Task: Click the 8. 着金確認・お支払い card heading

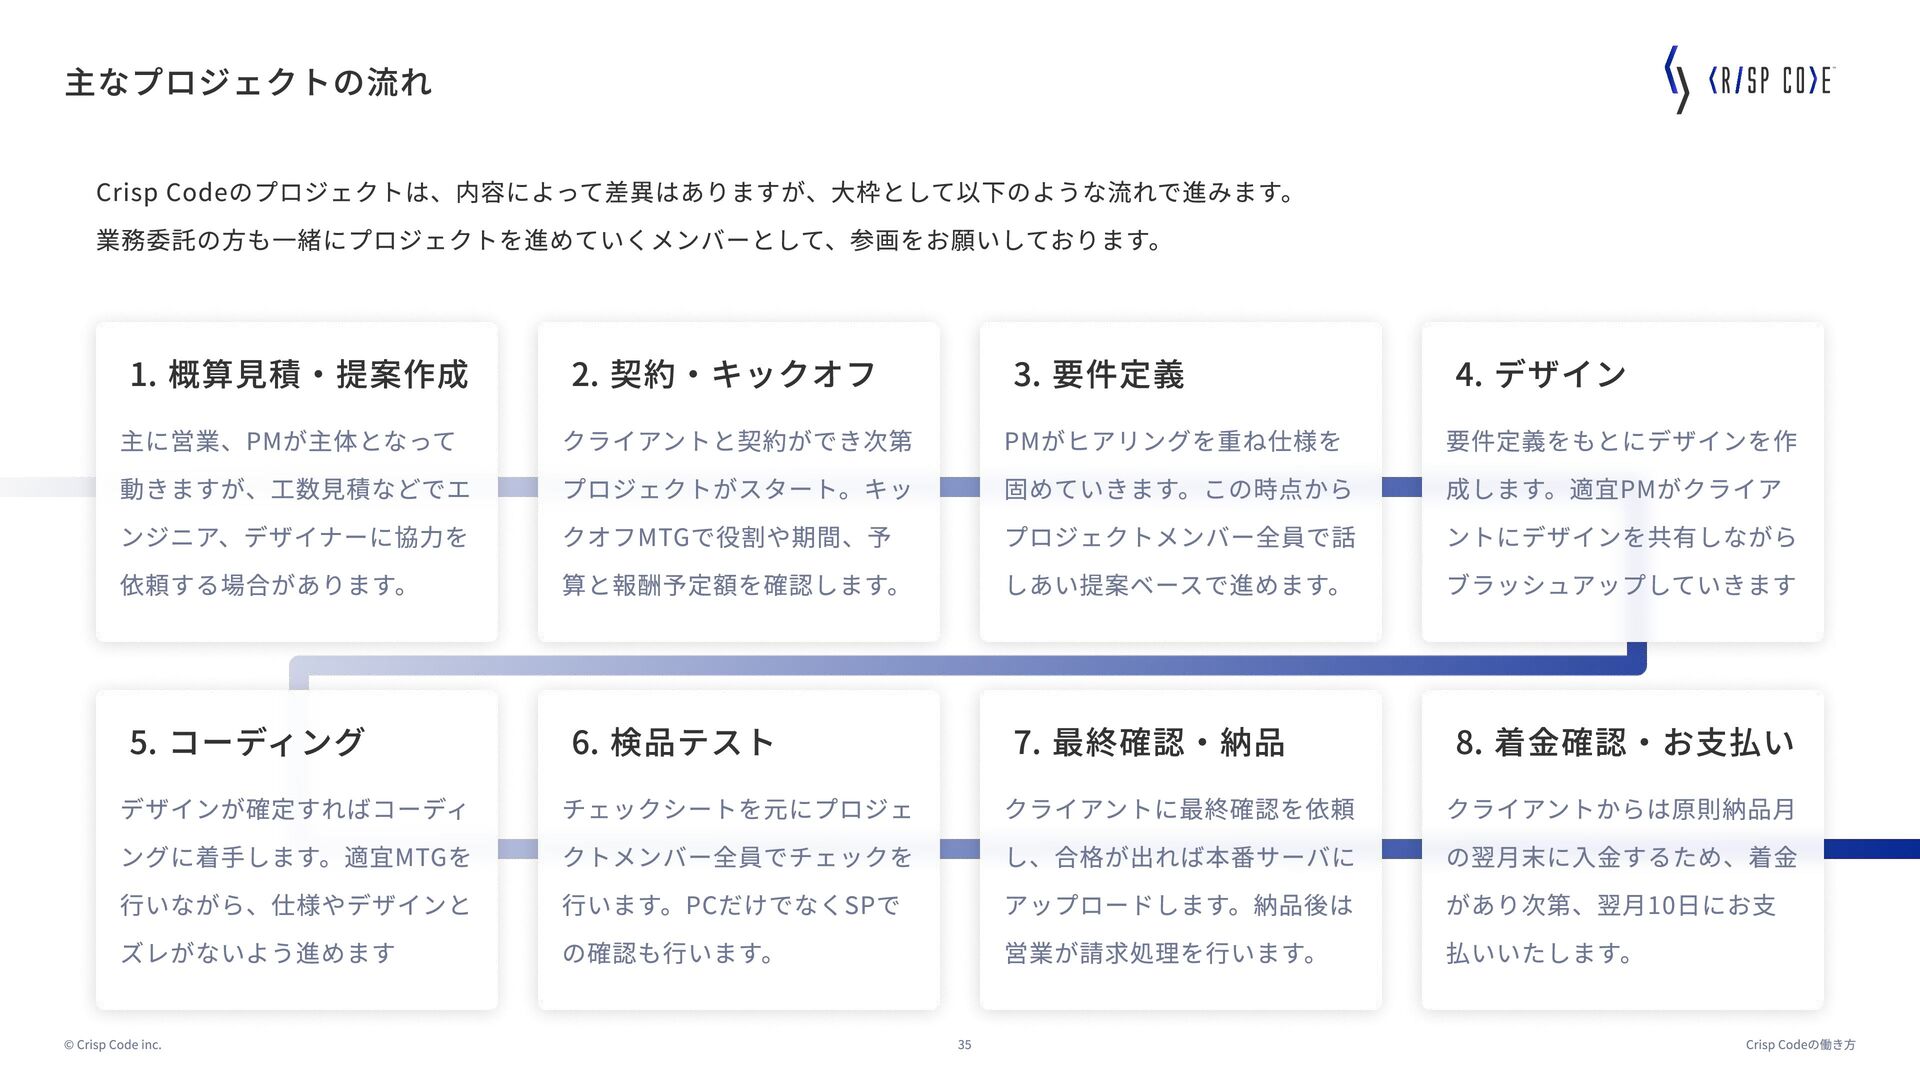Action: point(1624,742)
